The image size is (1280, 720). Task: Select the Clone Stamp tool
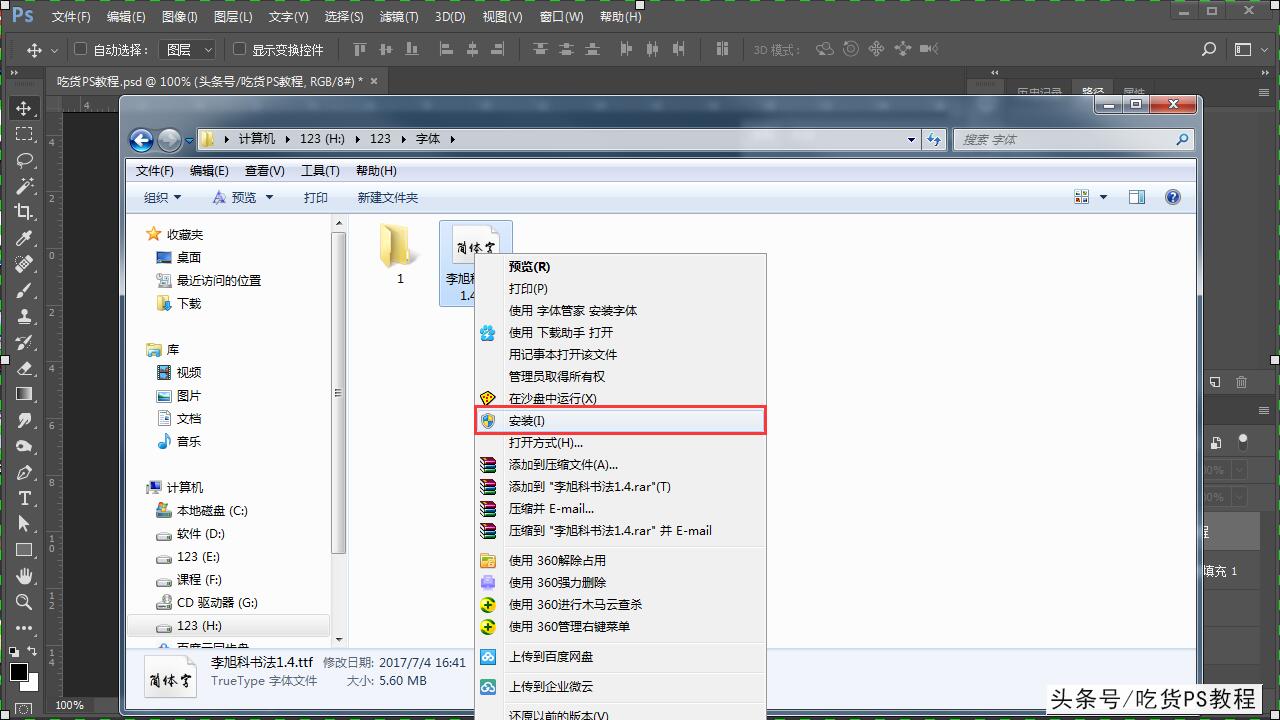pos(24,316)
